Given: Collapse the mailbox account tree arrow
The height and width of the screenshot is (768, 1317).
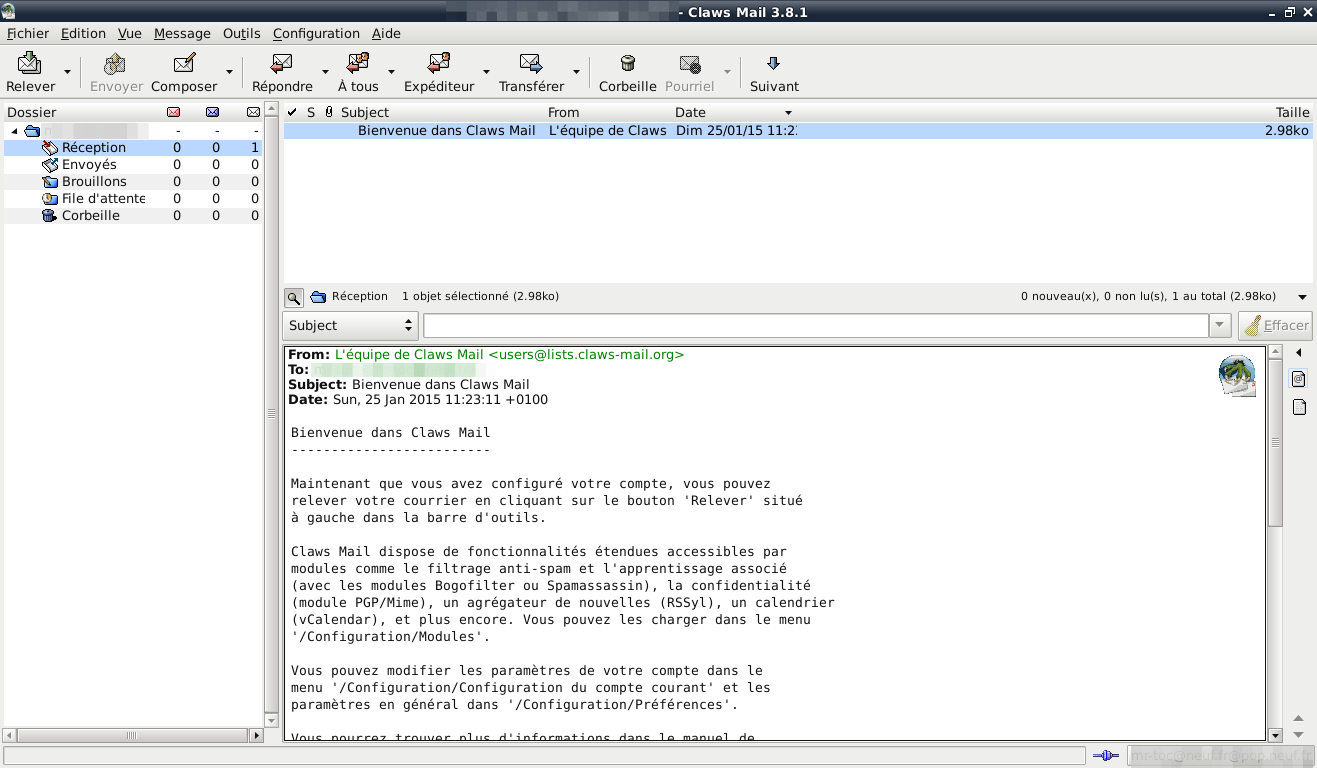Looking at the screenshot, I should coord(14,131).
